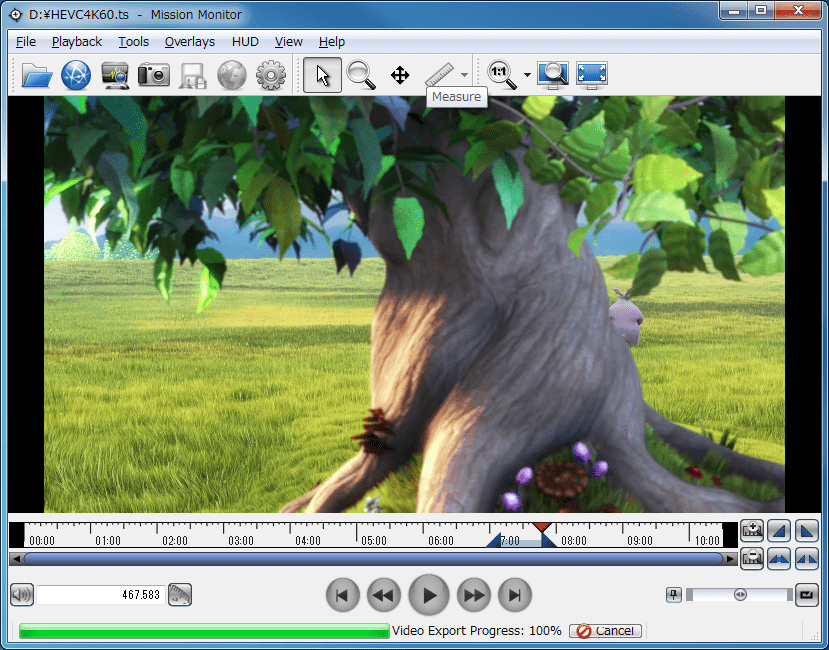Click the playback speed slider
Viewport: 829px width, 650px height.
click(x=739, y=595)
